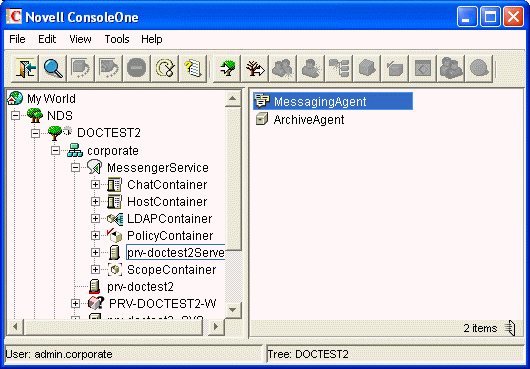Image resolution: width=530 pixels, height=369 pixels.
Task: Click the MessengerService speech bubble icon
Action: click(95, 167)
